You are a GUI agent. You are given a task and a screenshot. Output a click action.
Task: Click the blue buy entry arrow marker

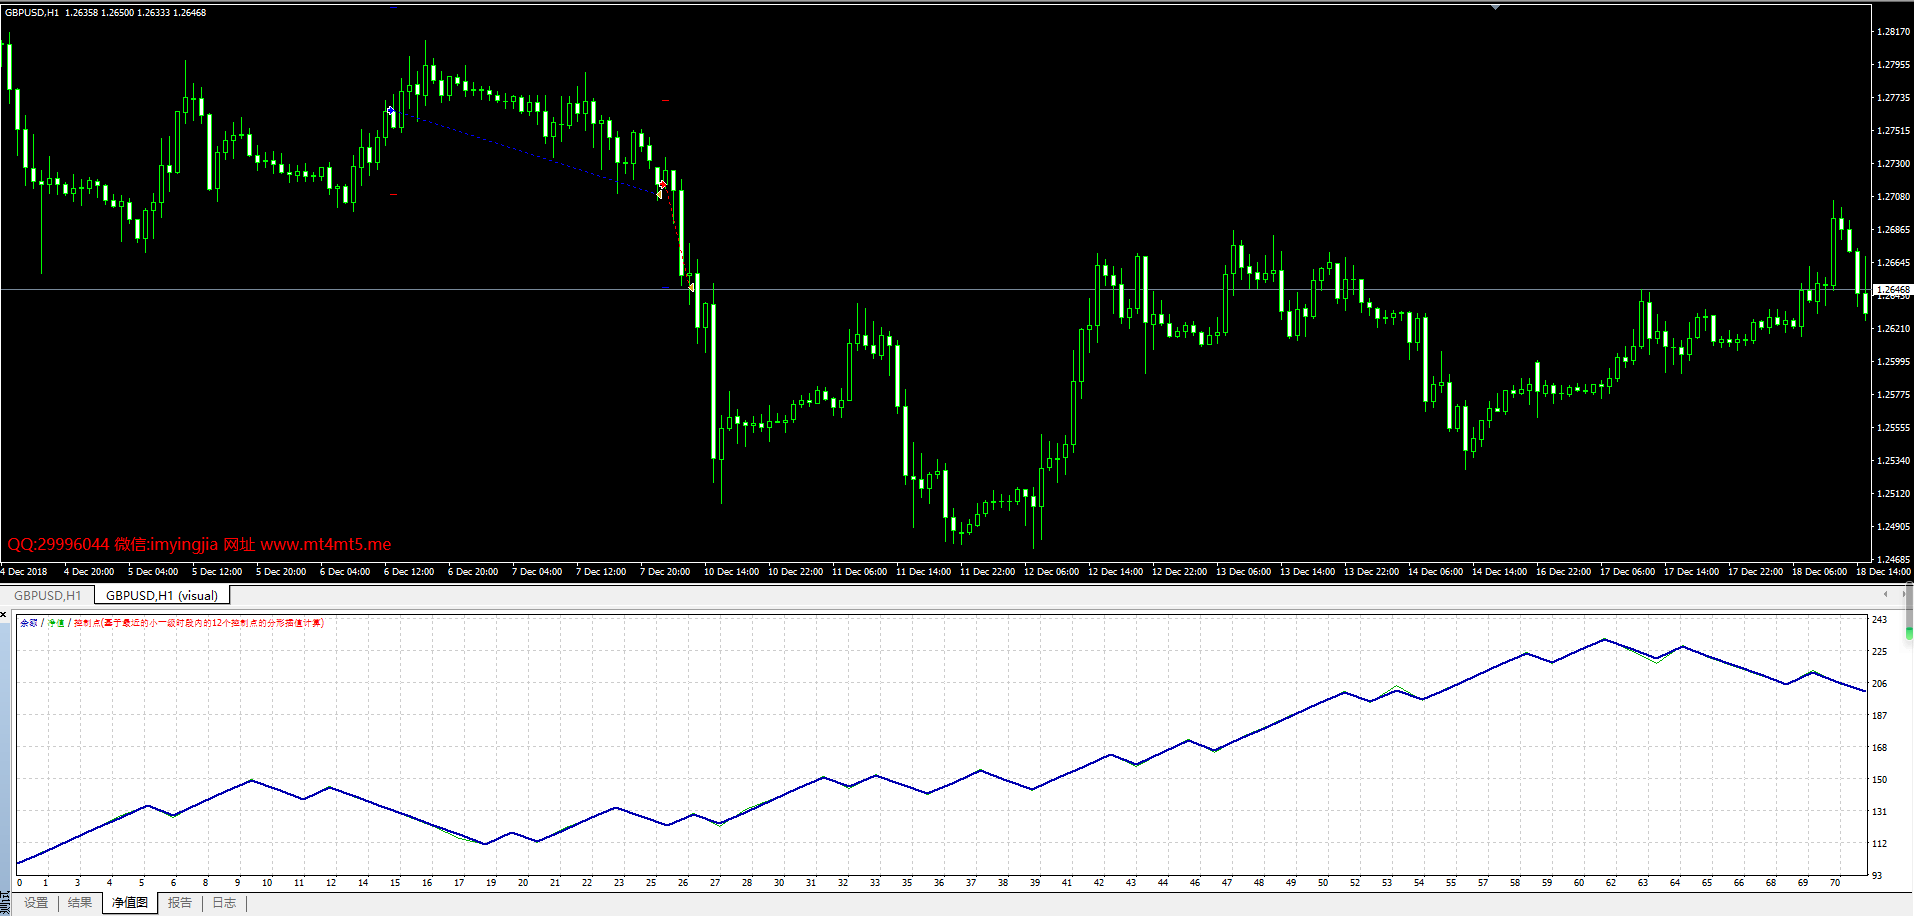pos(390,110)
